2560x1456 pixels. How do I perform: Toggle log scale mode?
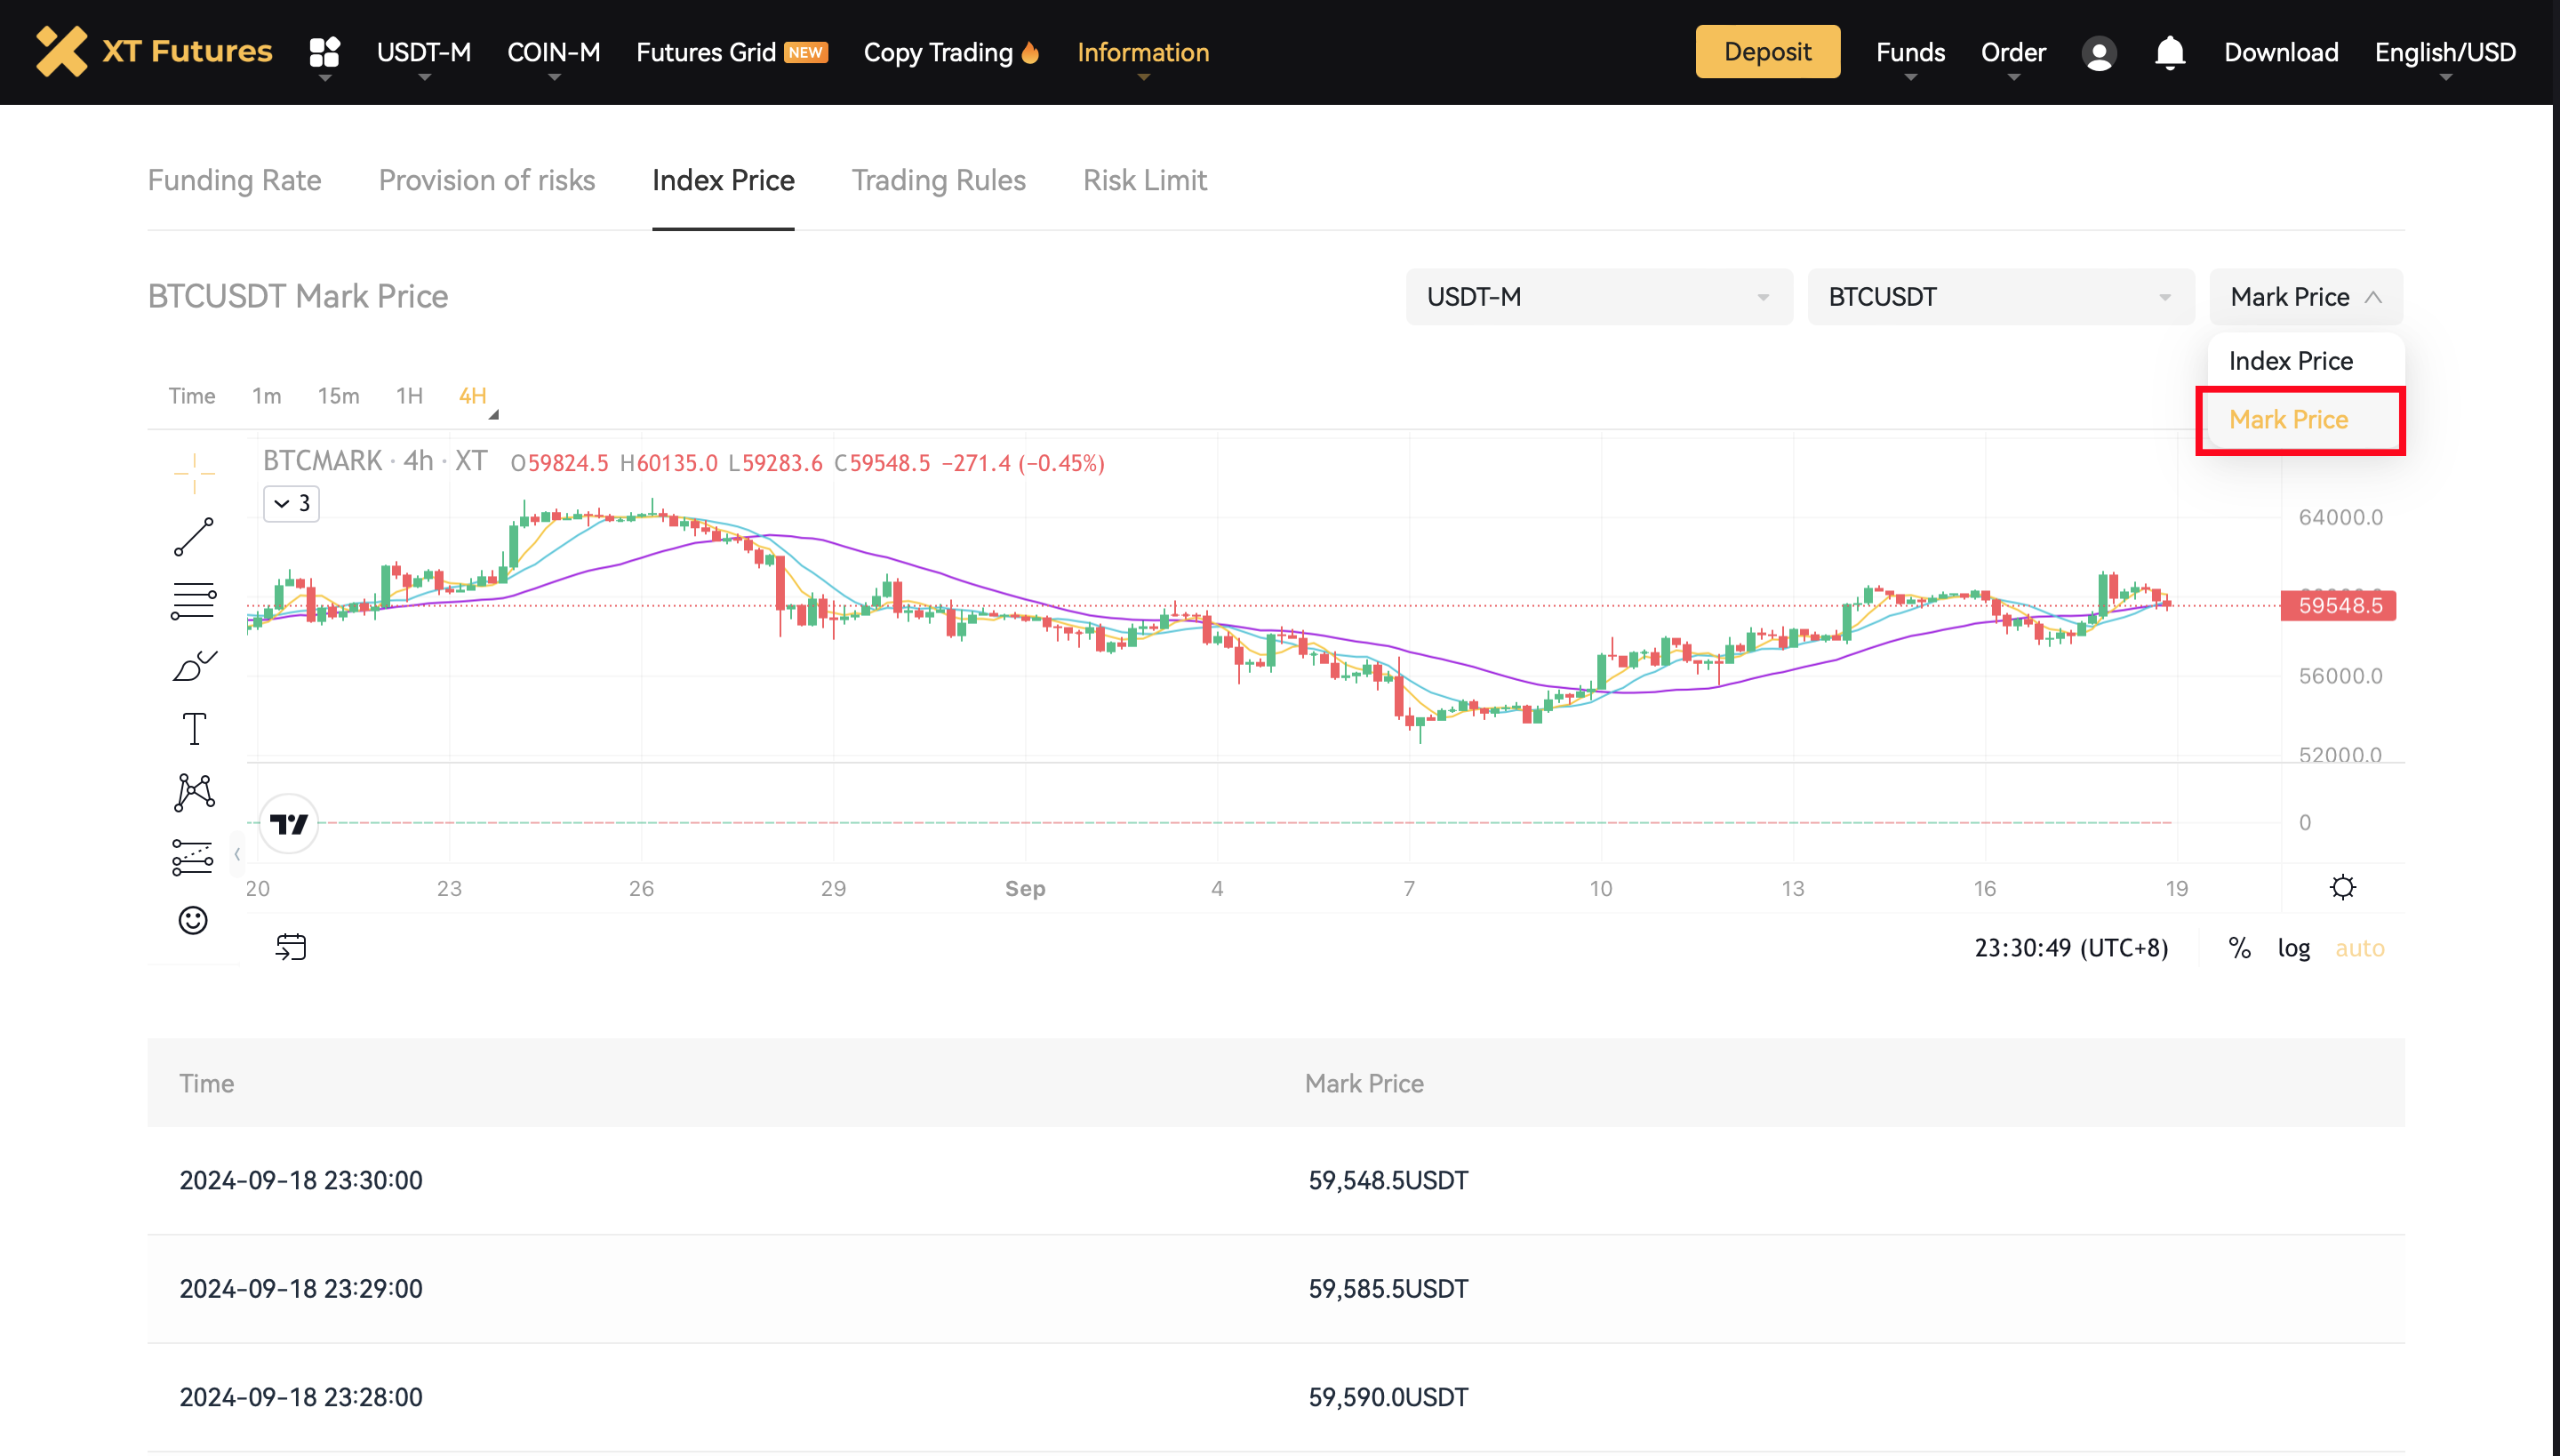pos(2293,948)
